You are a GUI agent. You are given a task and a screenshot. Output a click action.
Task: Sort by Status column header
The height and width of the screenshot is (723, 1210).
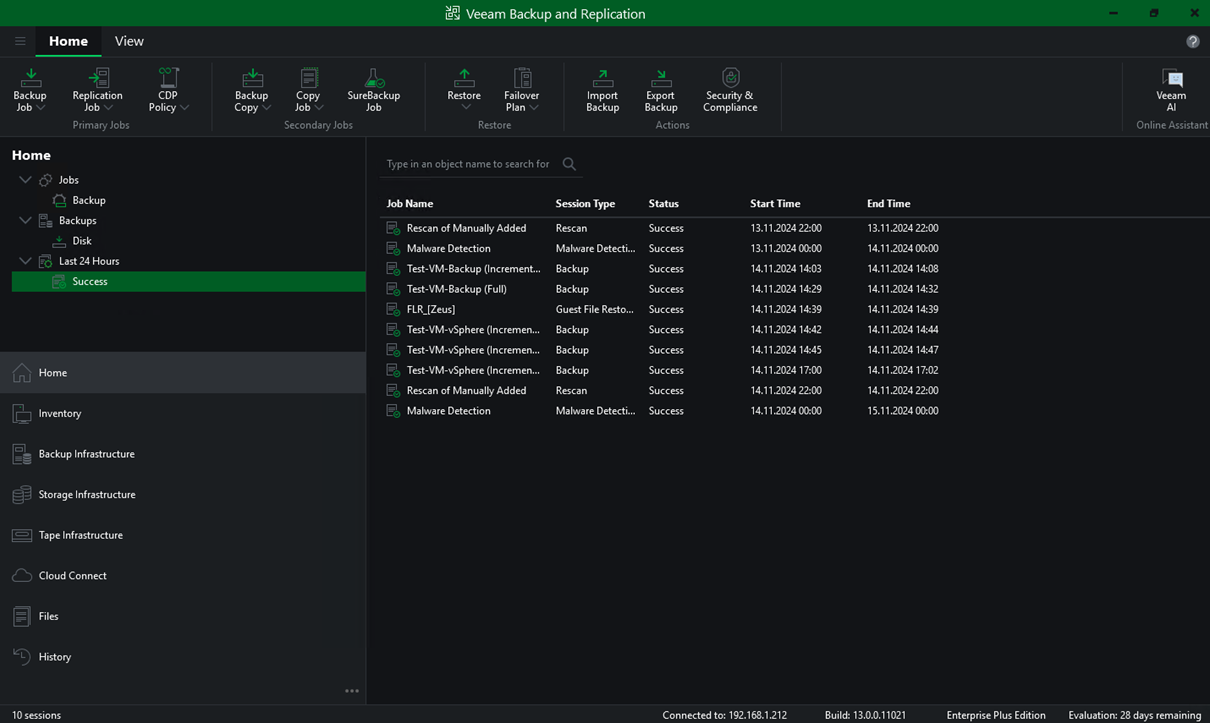(x=663, y=203)
